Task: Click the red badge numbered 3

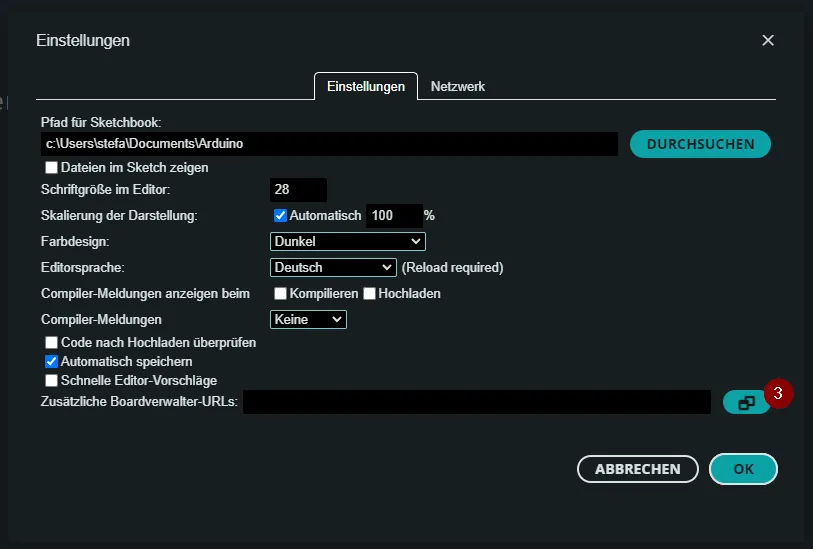Action: [x=778, y=393]
